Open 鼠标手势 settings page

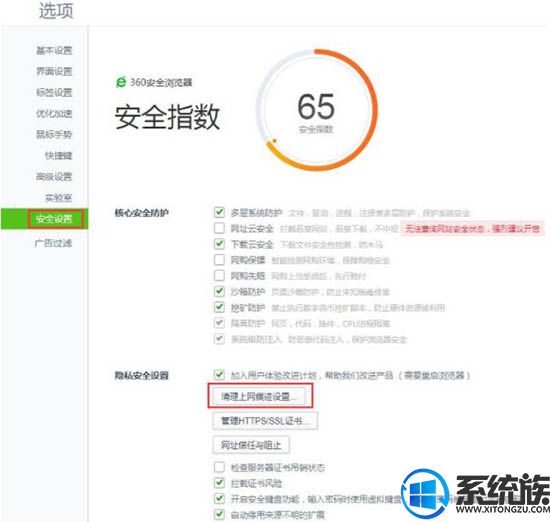(54, 134)
